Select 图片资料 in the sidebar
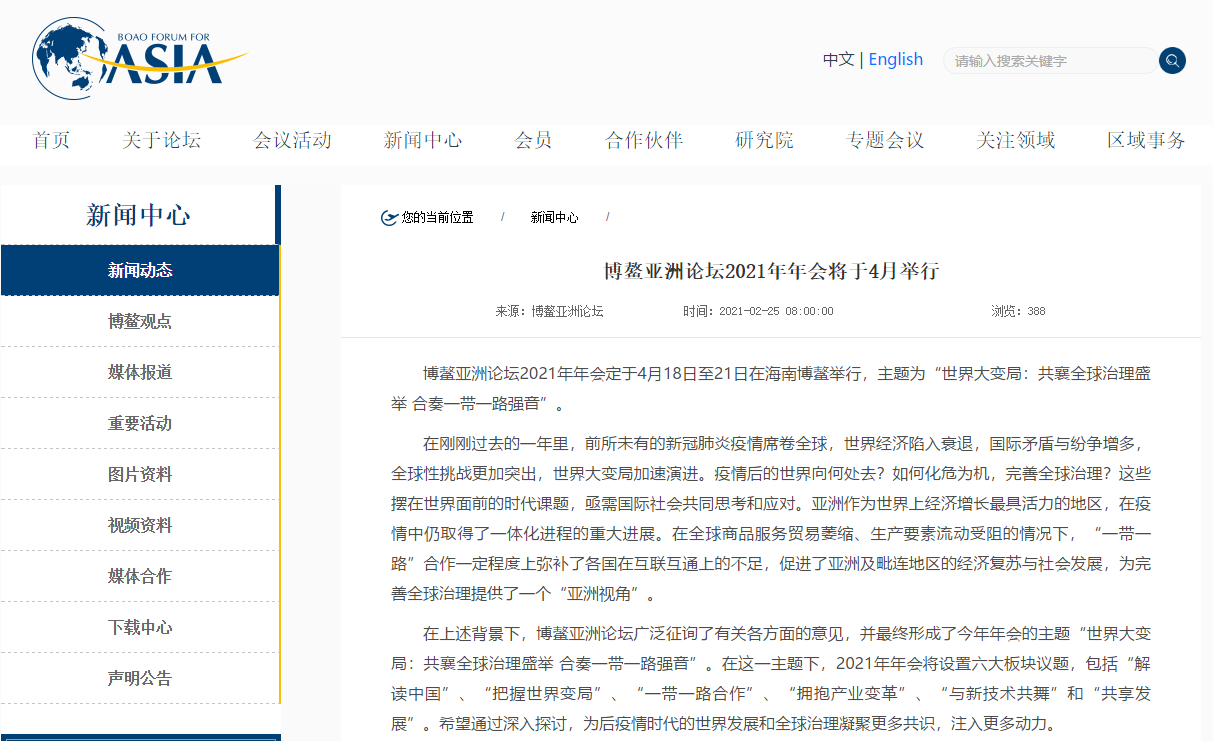This screenshot has width=1213, height=741. (x=140, y=475)
